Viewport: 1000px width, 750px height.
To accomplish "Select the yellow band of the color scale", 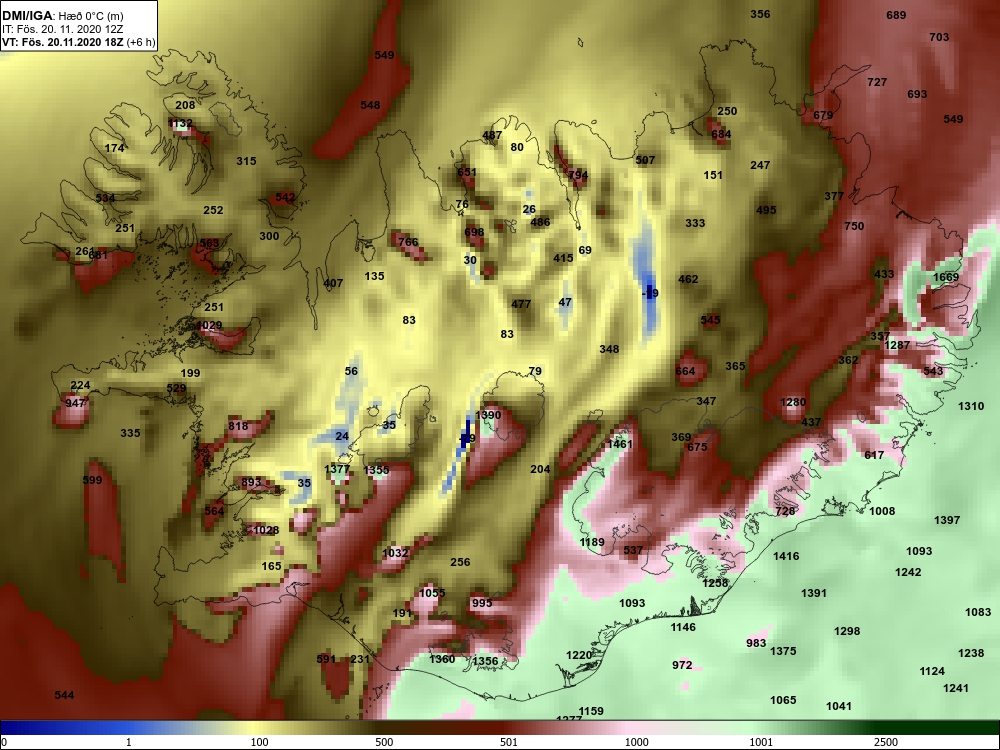I will [x=255, y=728].
